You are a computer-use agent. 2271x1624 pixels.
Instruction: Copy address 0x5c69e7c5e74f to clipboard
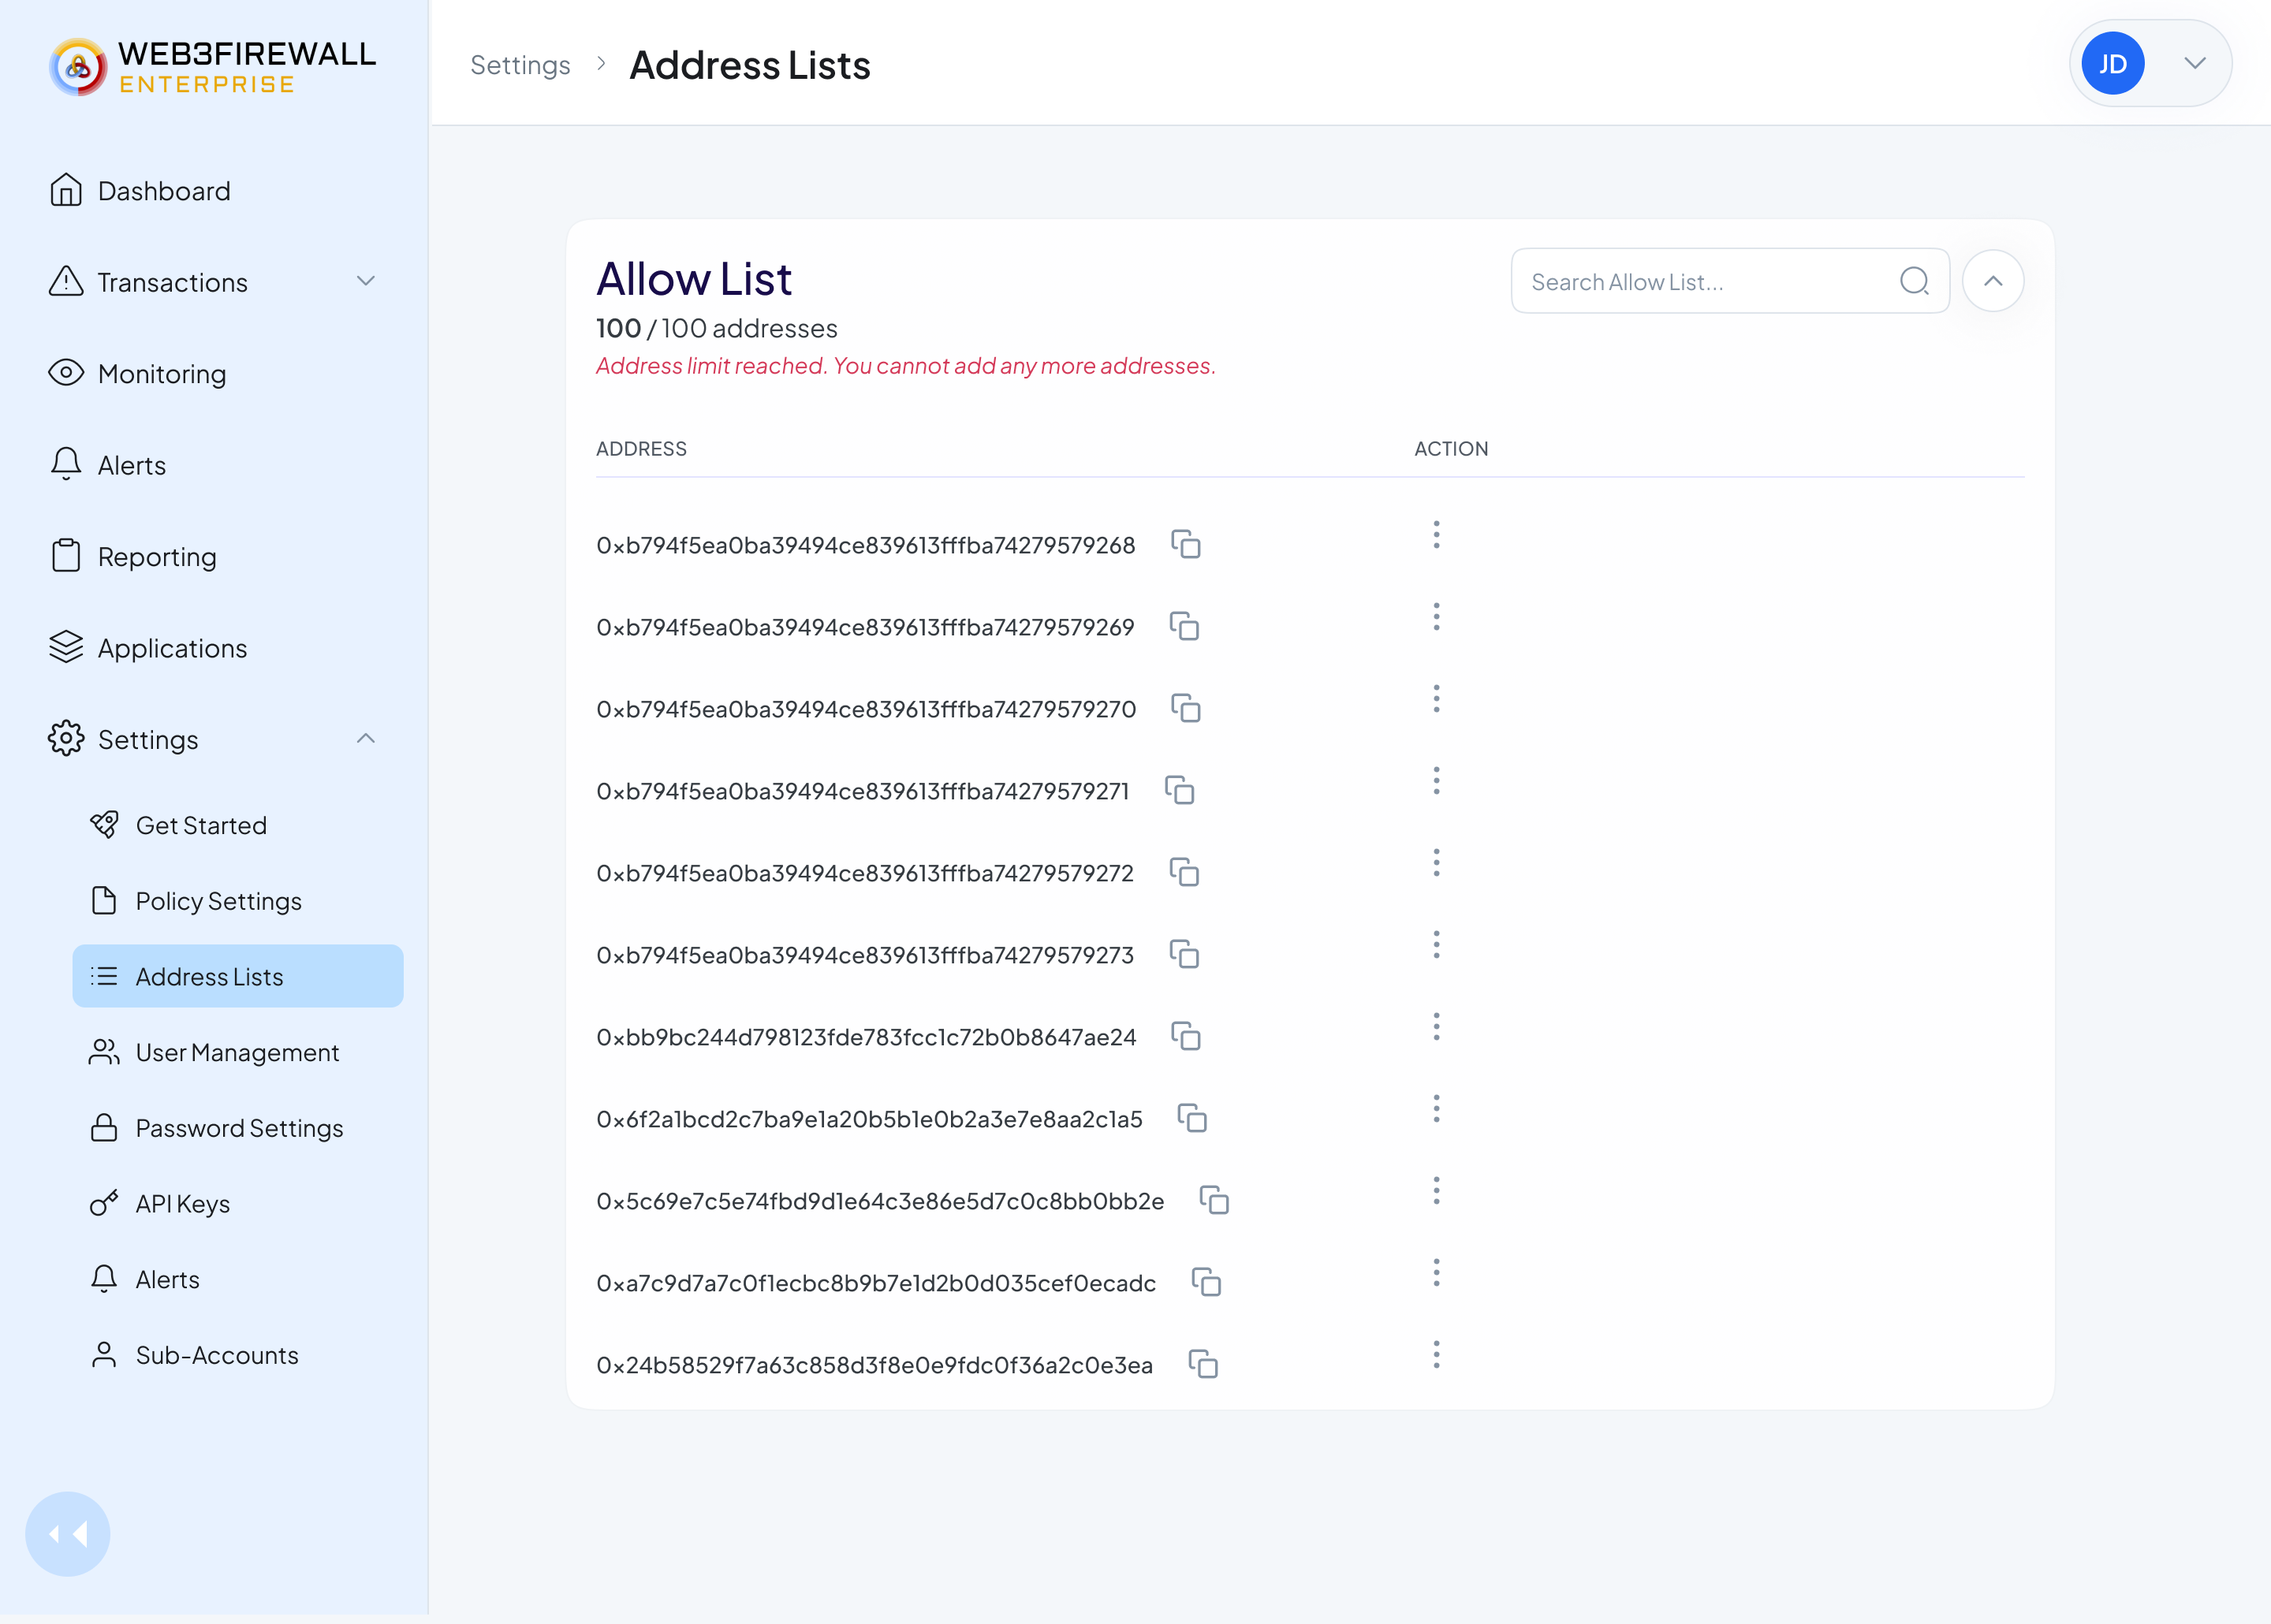pyautogui.click(x=1213, y=1200)
